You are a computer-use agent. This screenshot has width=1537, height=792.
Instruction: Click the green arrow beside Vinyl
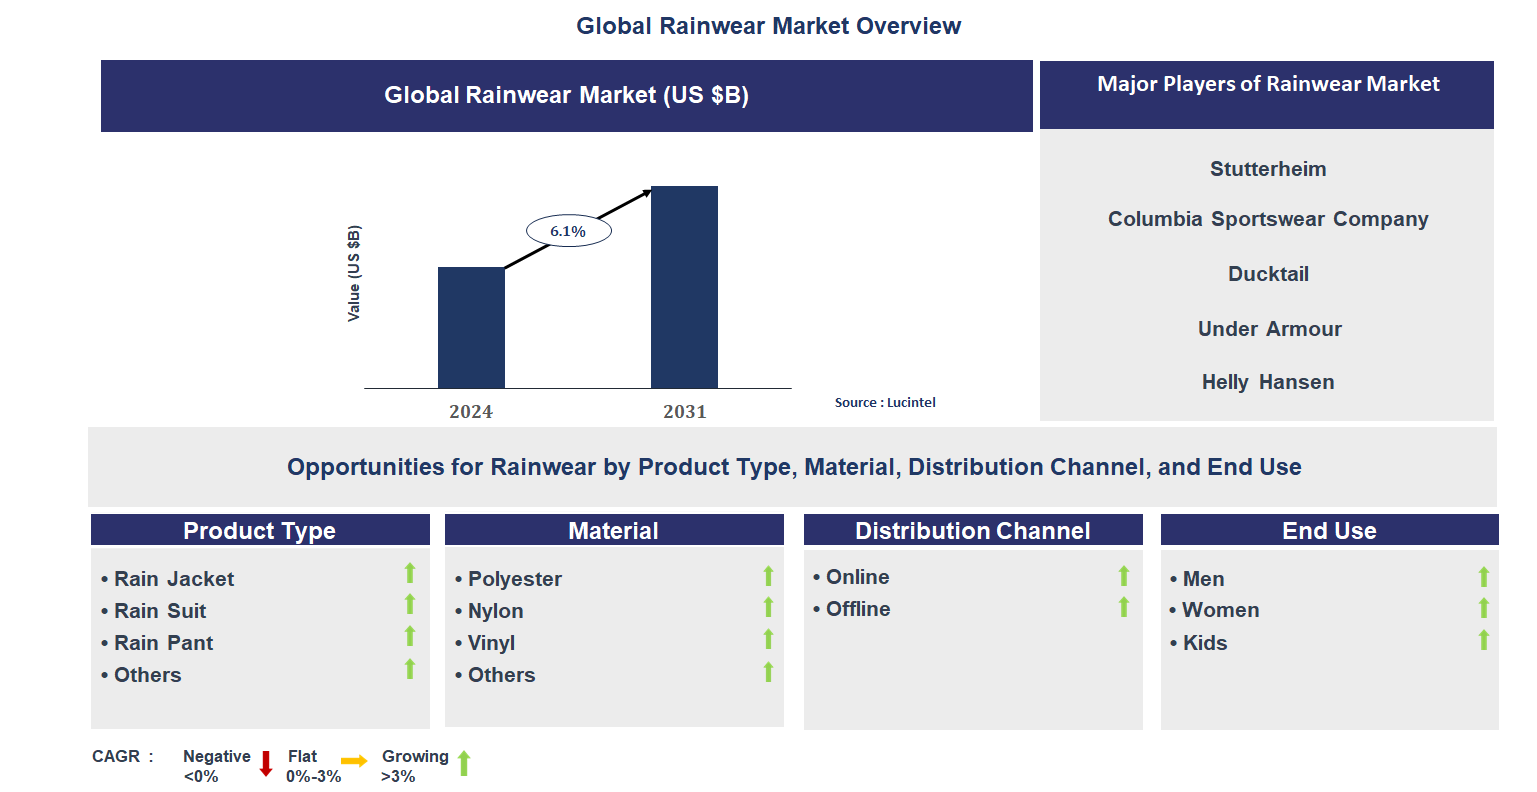(x=767, y=637)
